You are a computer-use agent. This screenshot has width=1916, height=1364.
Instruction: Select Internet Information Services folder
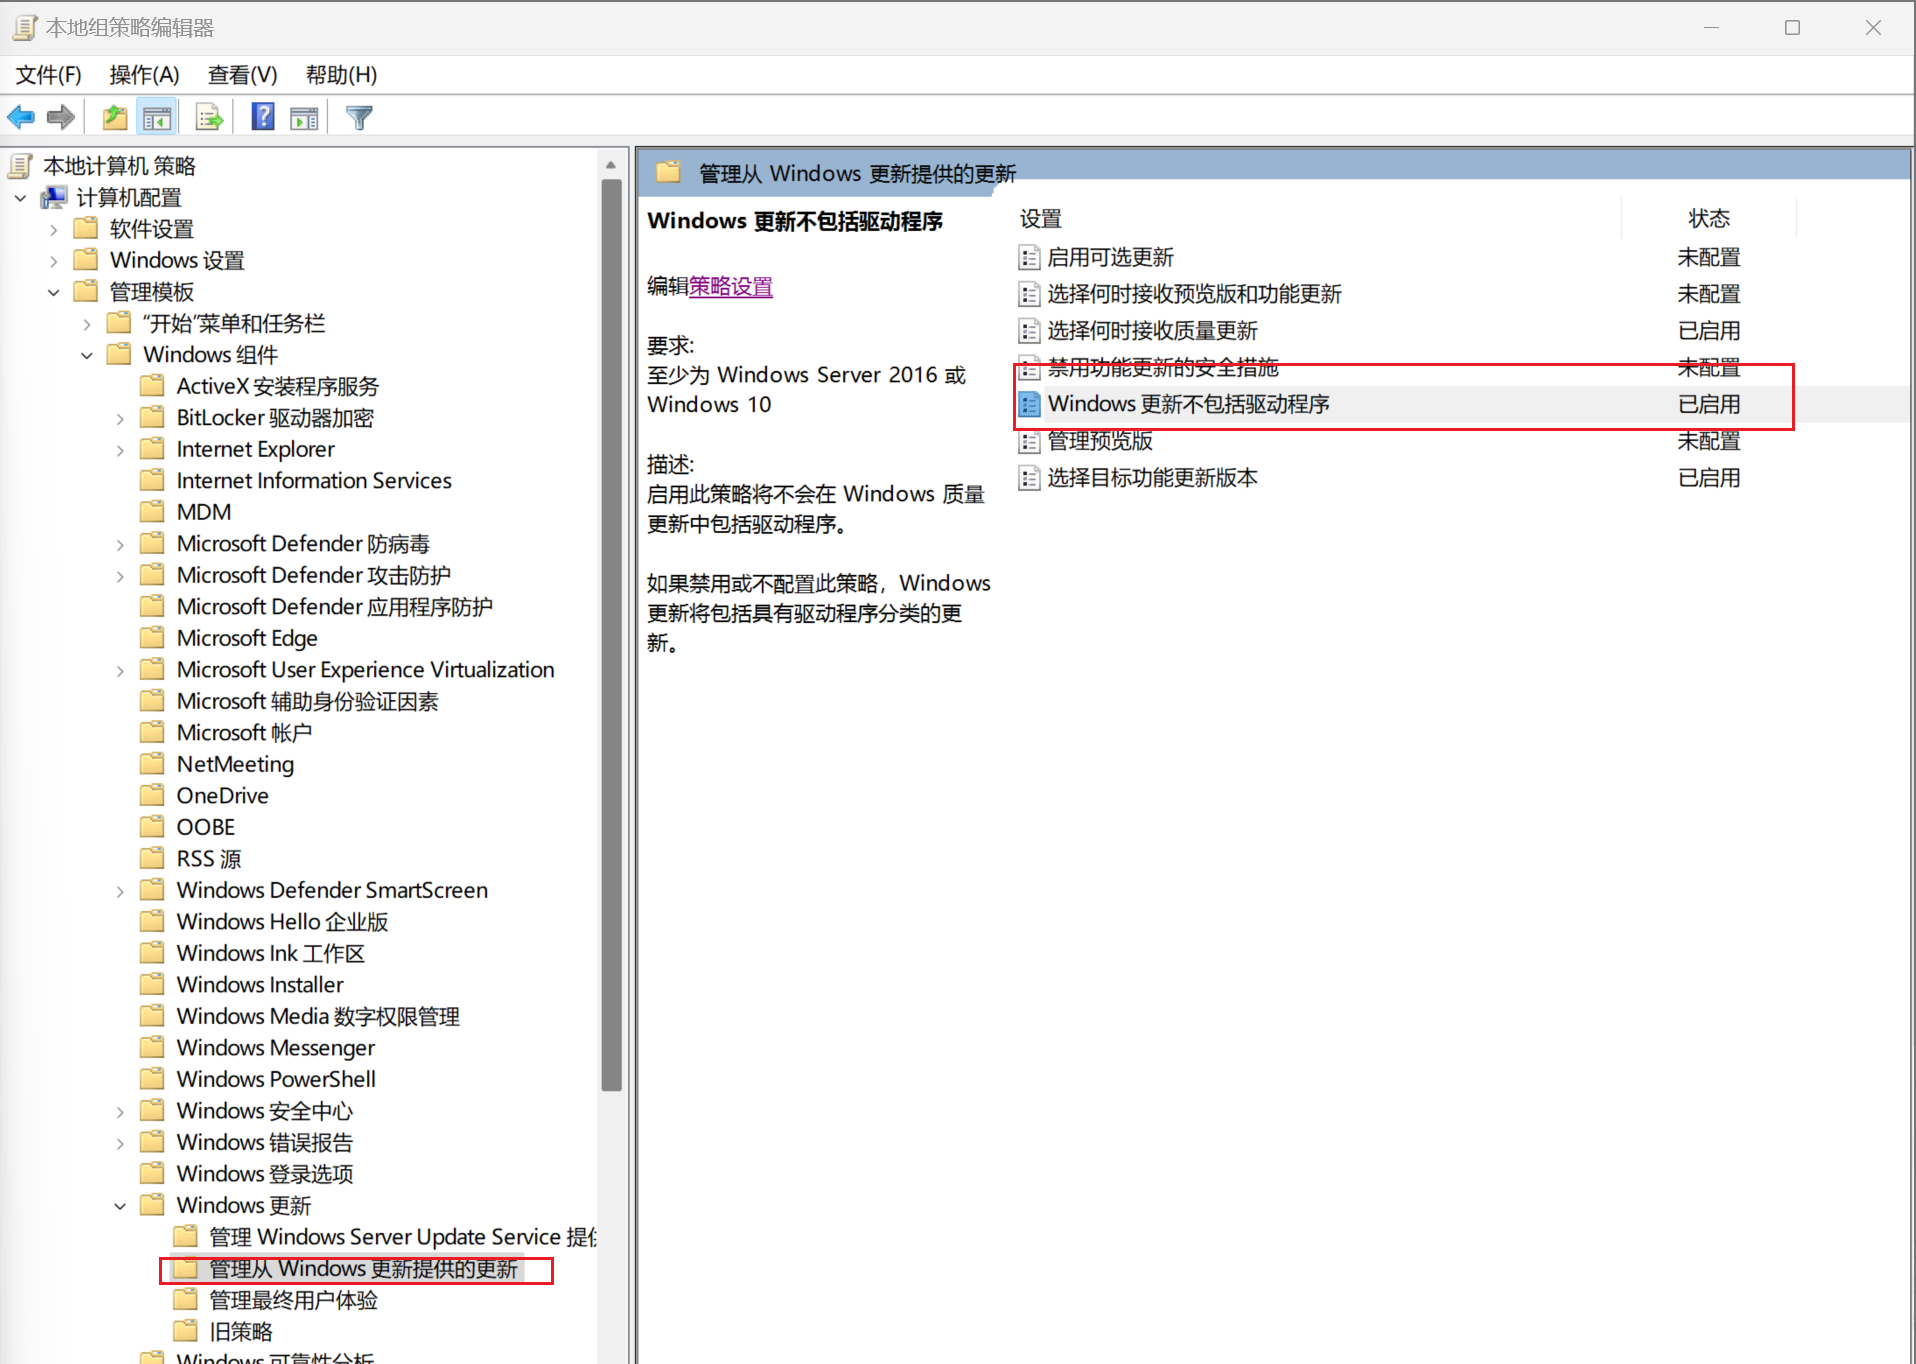314,481
